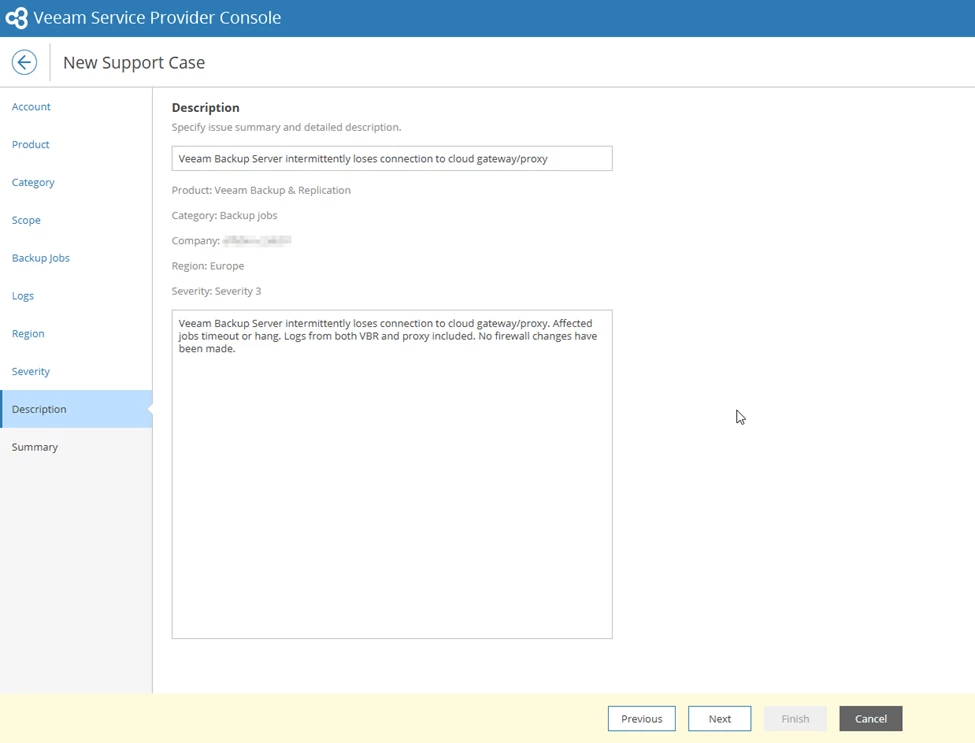
Task: Go back using the arrow icon
Action: click(24, 62)
